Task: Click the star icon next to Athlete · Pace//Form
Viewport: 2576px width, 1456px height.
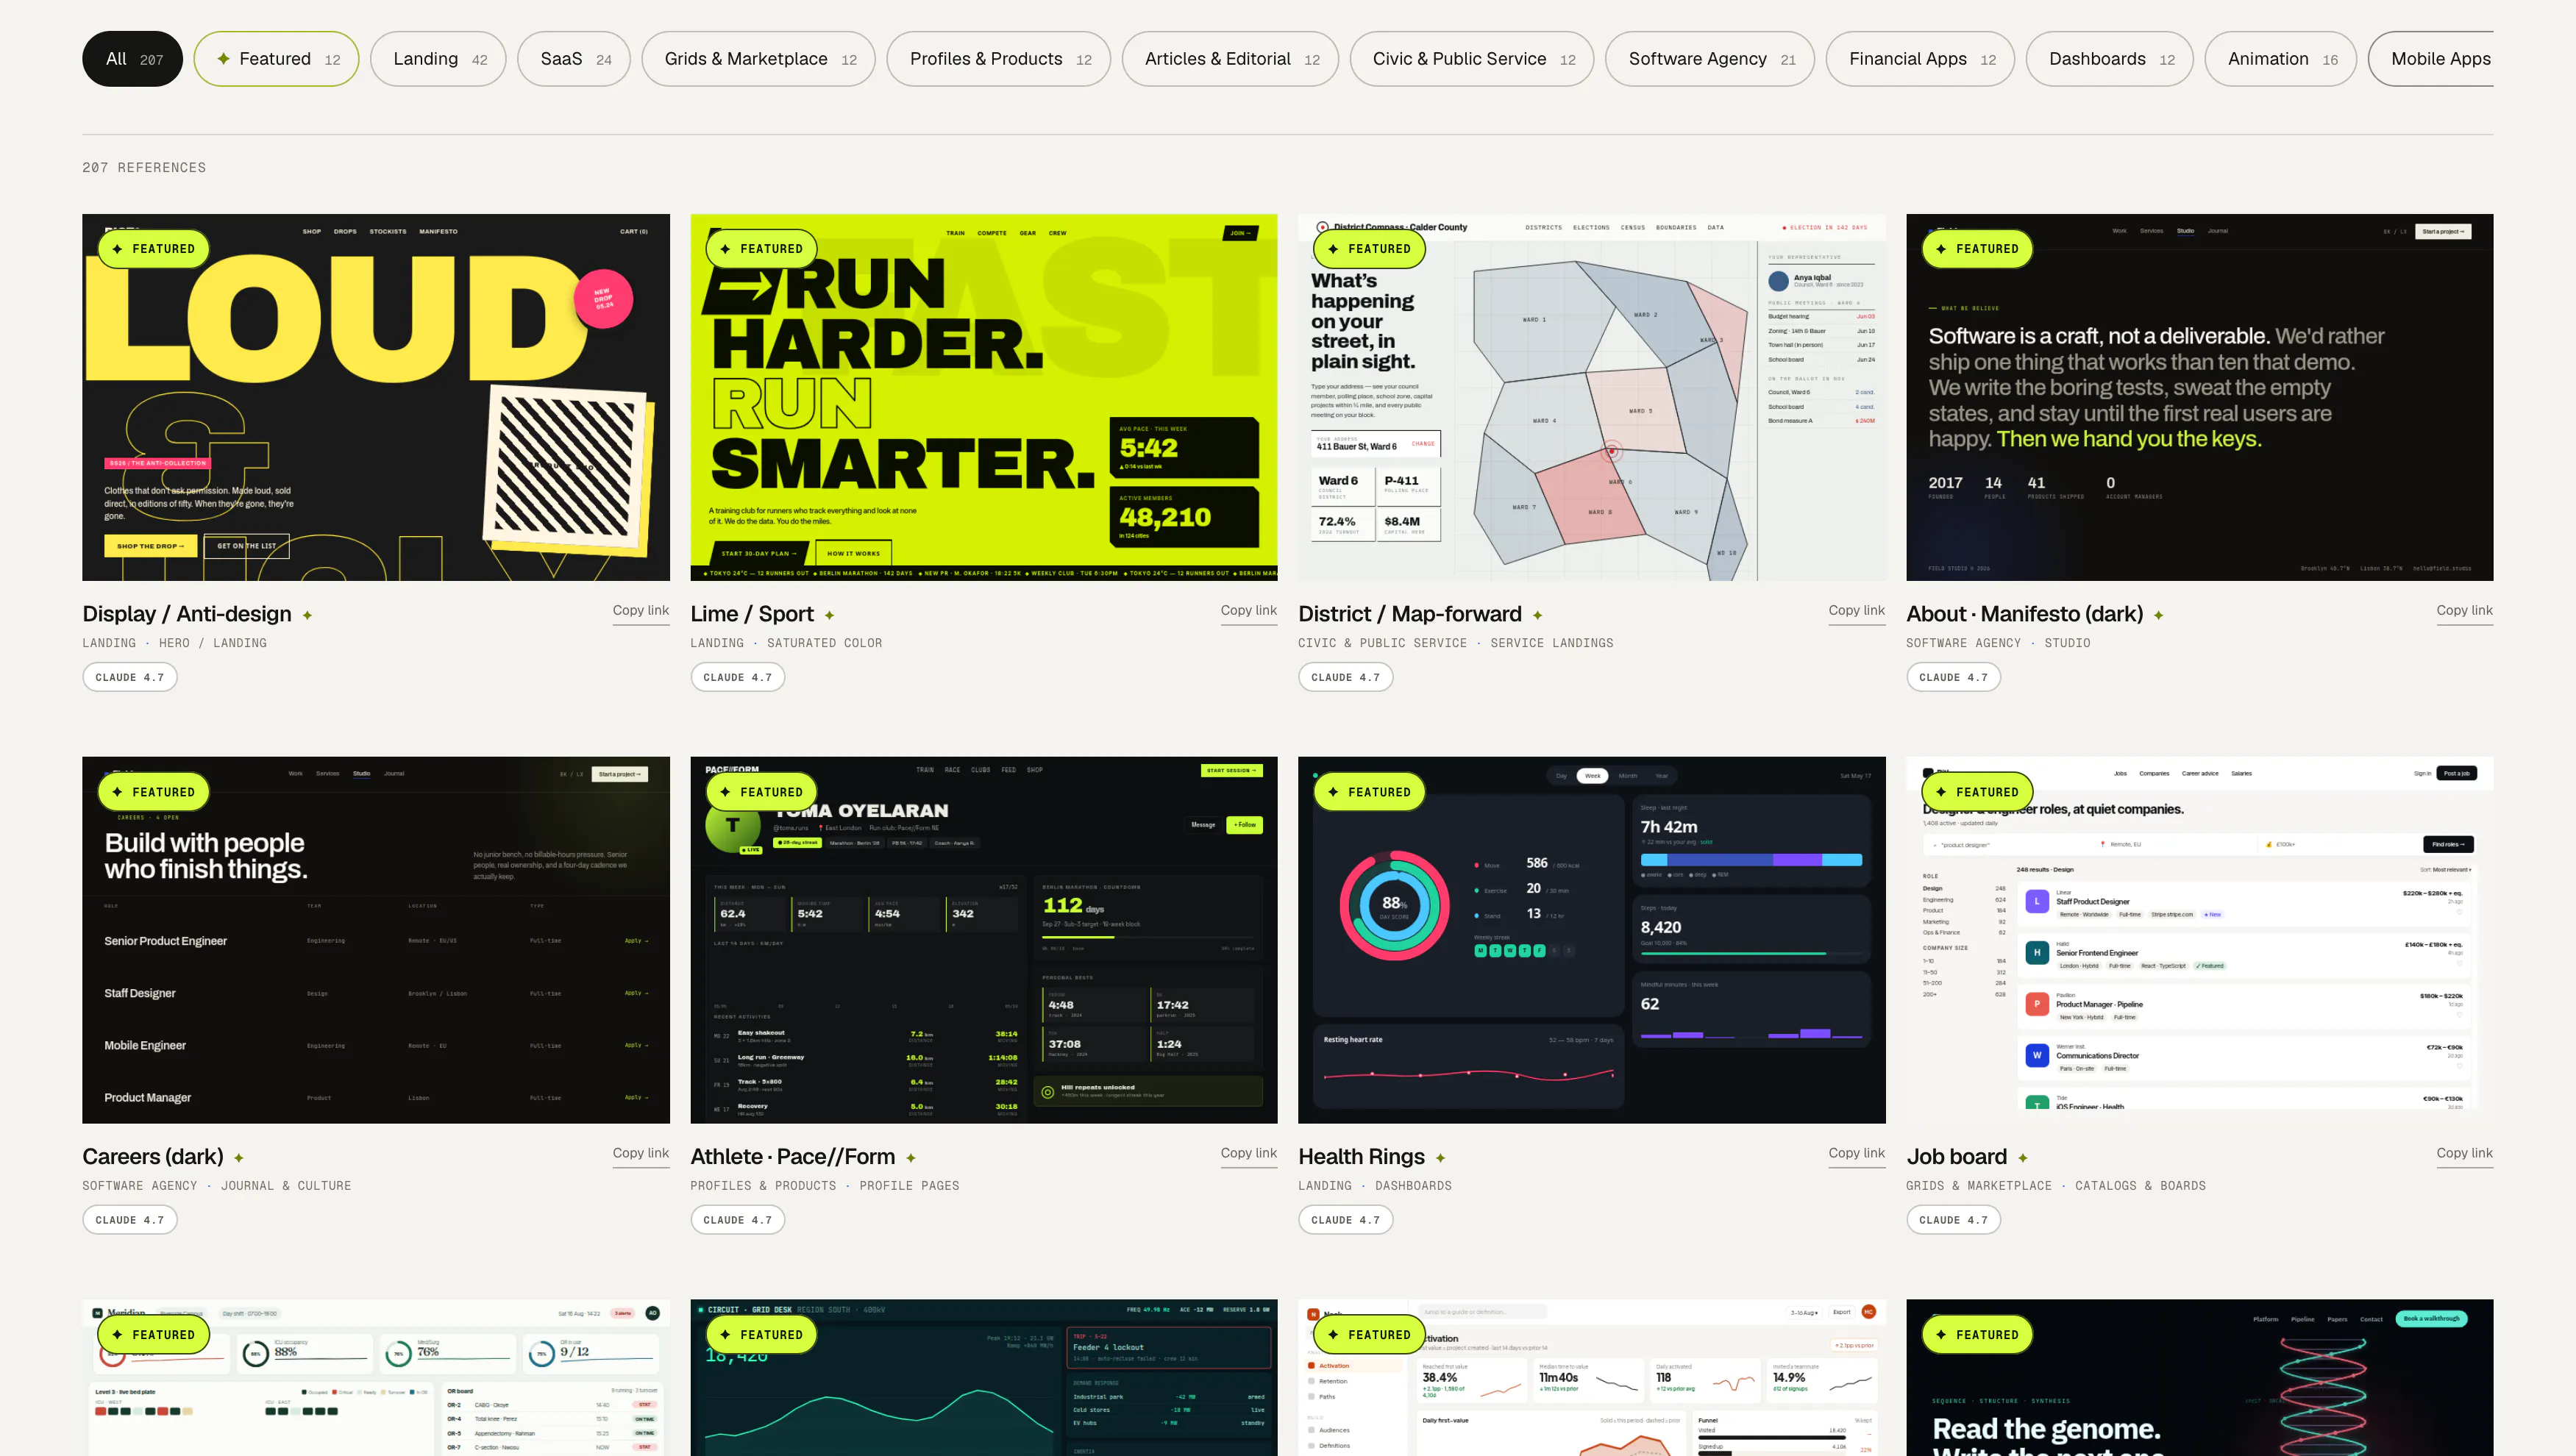Action: [x=910, y=1158]
